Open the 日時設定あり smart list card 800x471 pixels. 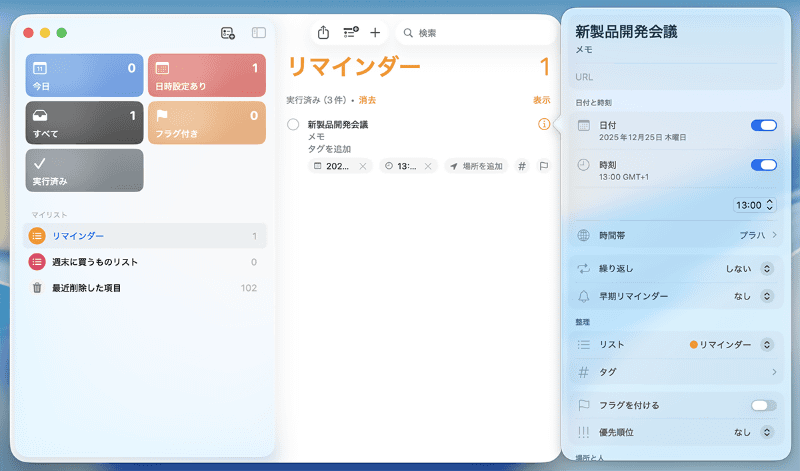tap(207, 76)
